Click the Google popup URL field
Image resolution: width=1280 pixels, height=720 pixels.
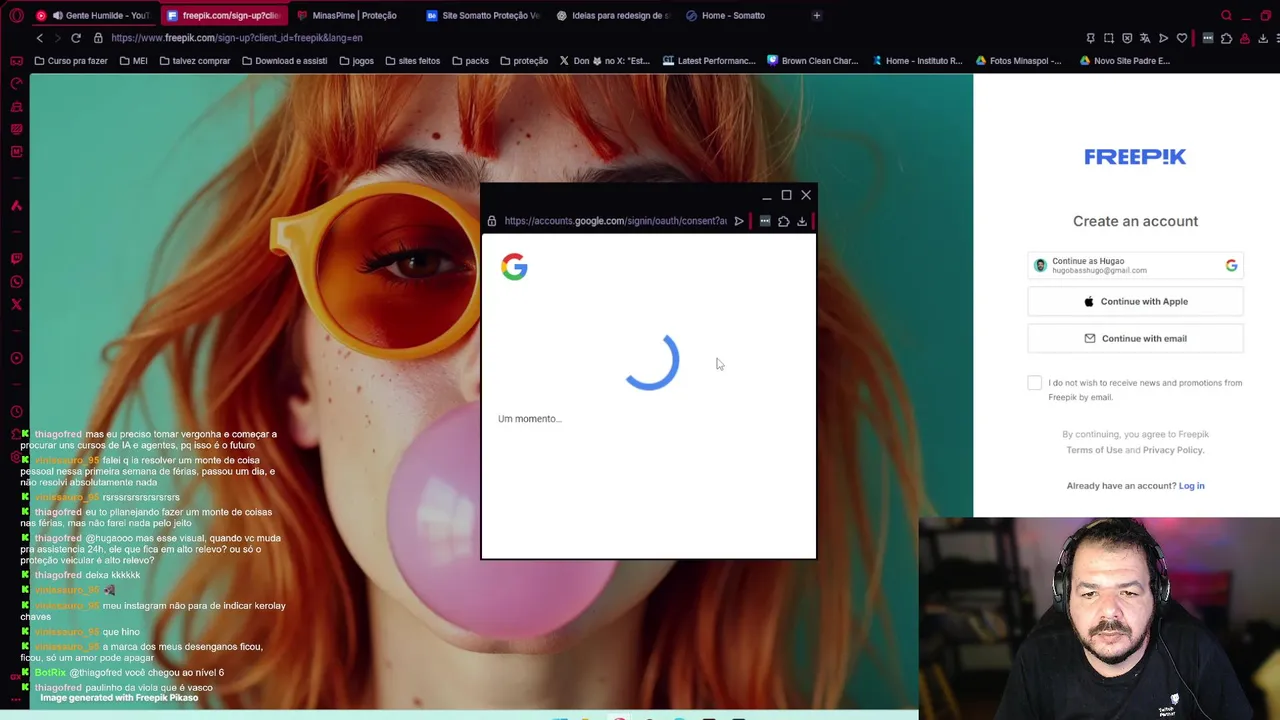pos(615,221)
